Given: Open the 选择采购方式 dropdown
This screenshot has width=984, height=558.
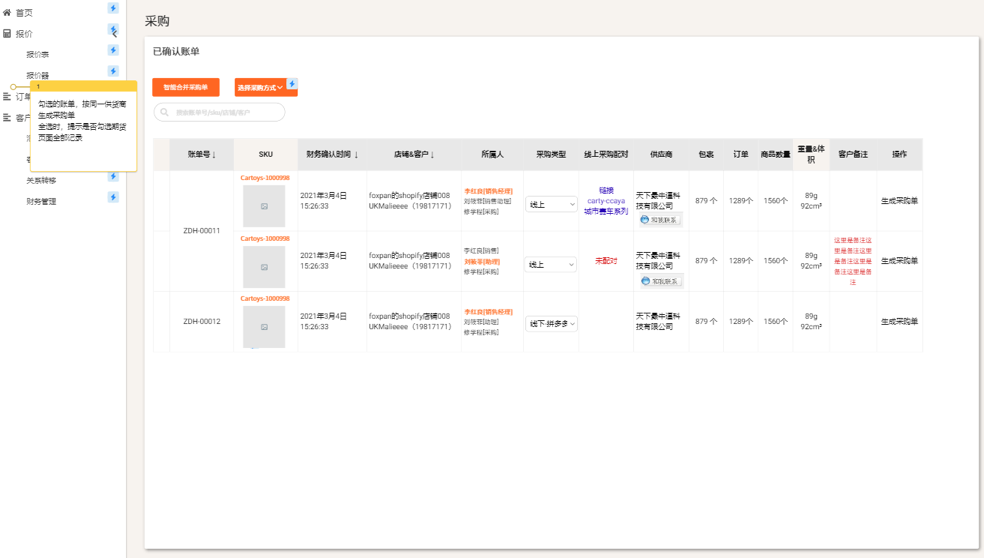Looking at the screenshot, I should (261, 88).
